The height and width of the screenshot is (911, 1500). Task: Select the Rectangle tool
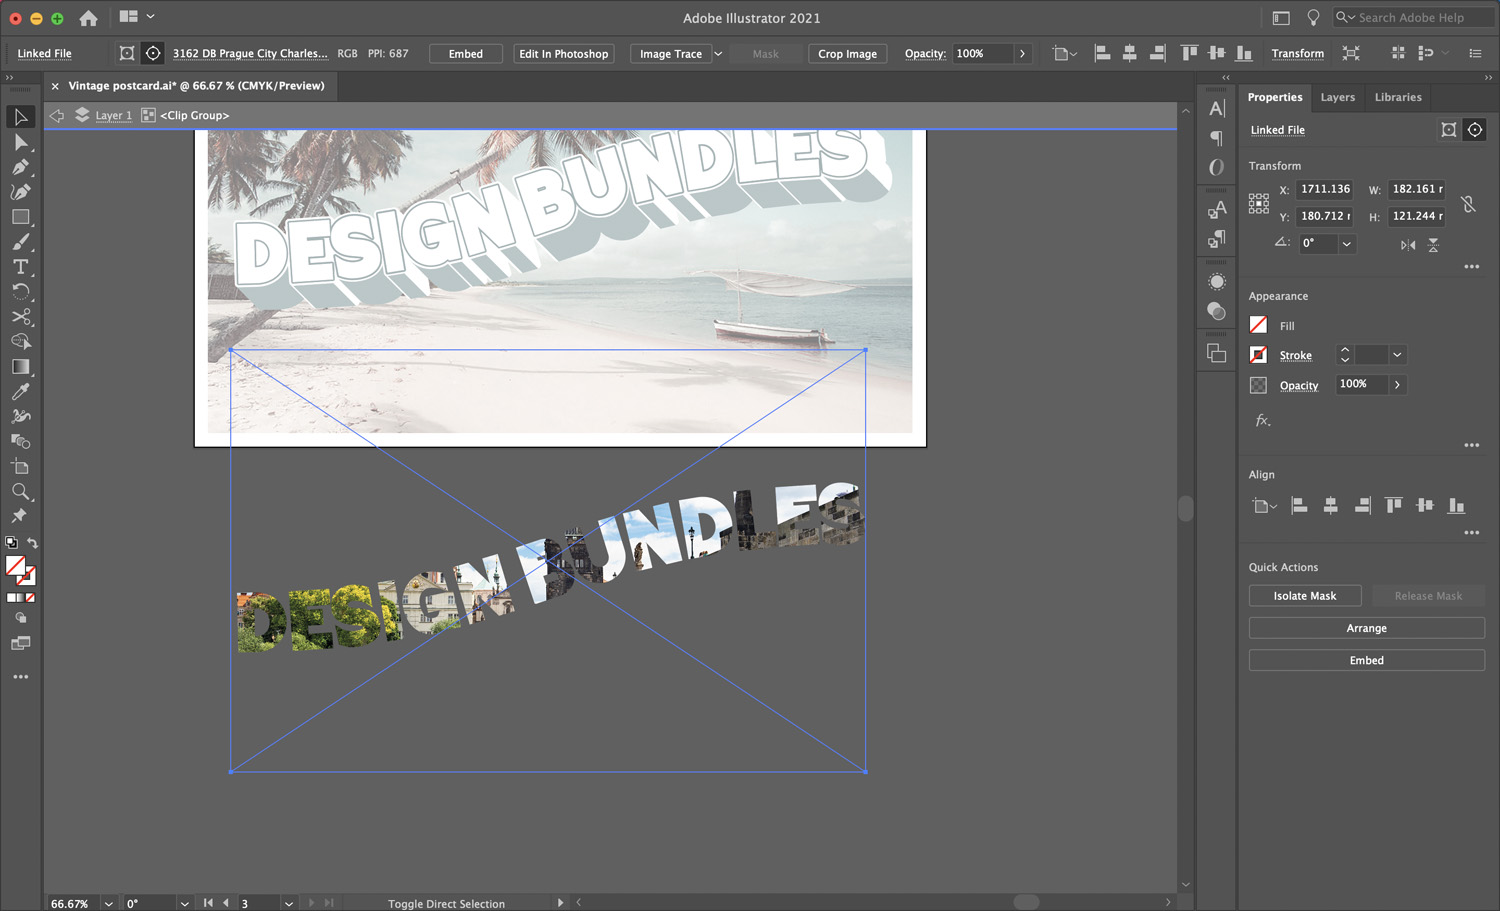pos(20,217)
